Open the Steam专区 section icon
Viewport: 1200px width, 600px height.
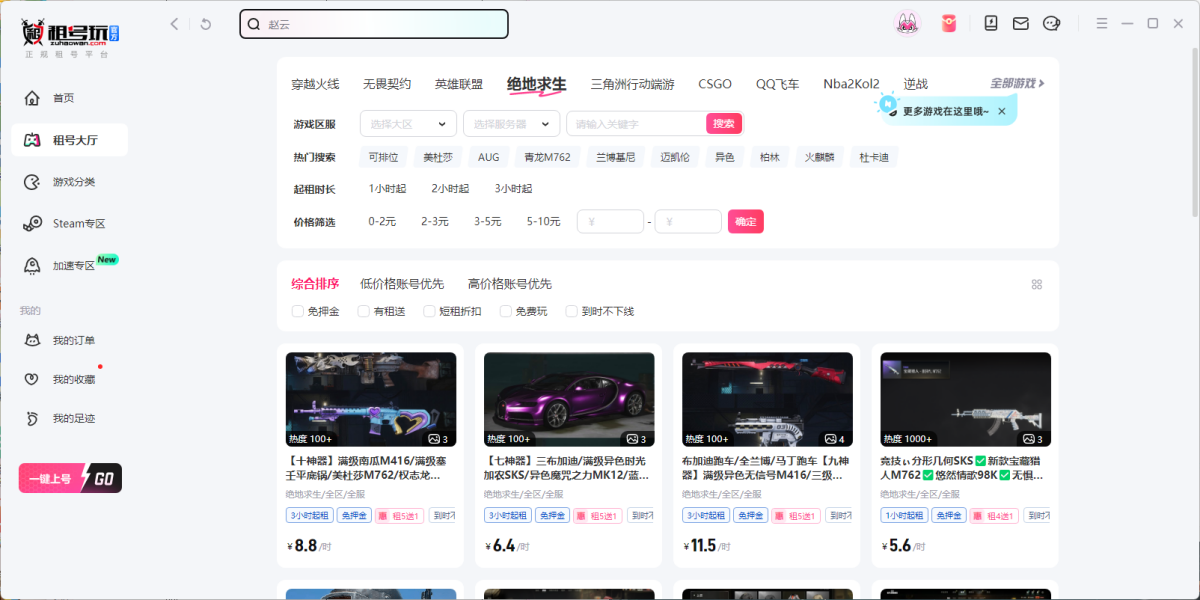pyautogui.click(x=32, y=223)
